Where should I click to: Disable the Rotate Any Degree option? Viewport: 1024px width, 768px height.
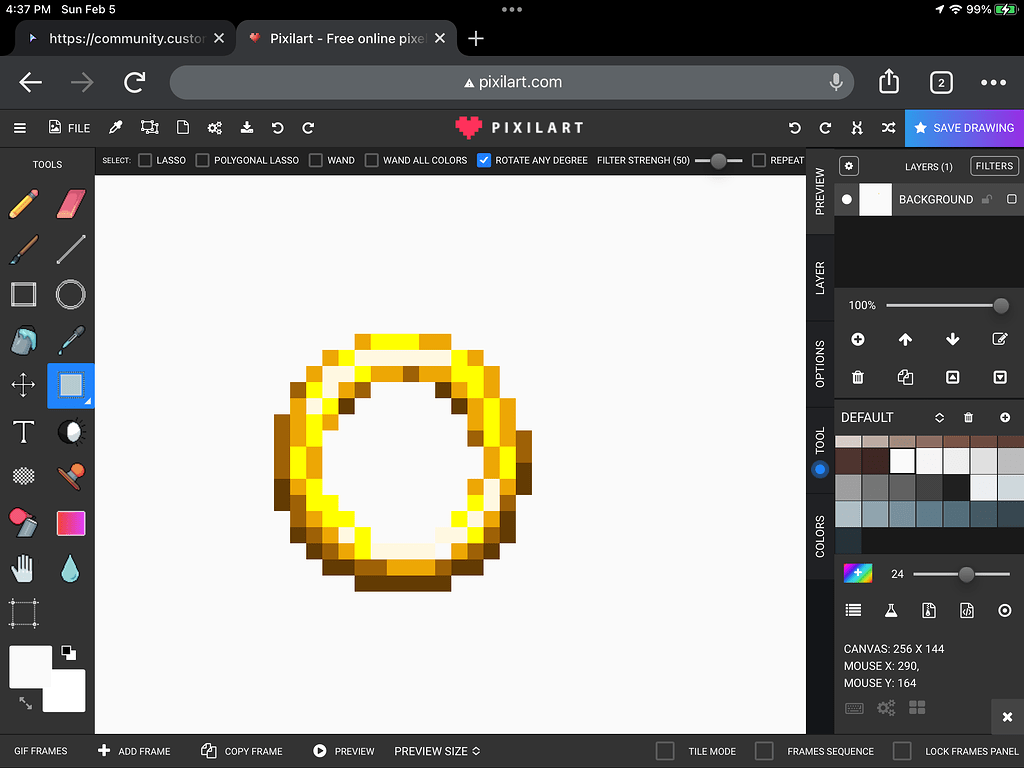click(x=483, y=160)
